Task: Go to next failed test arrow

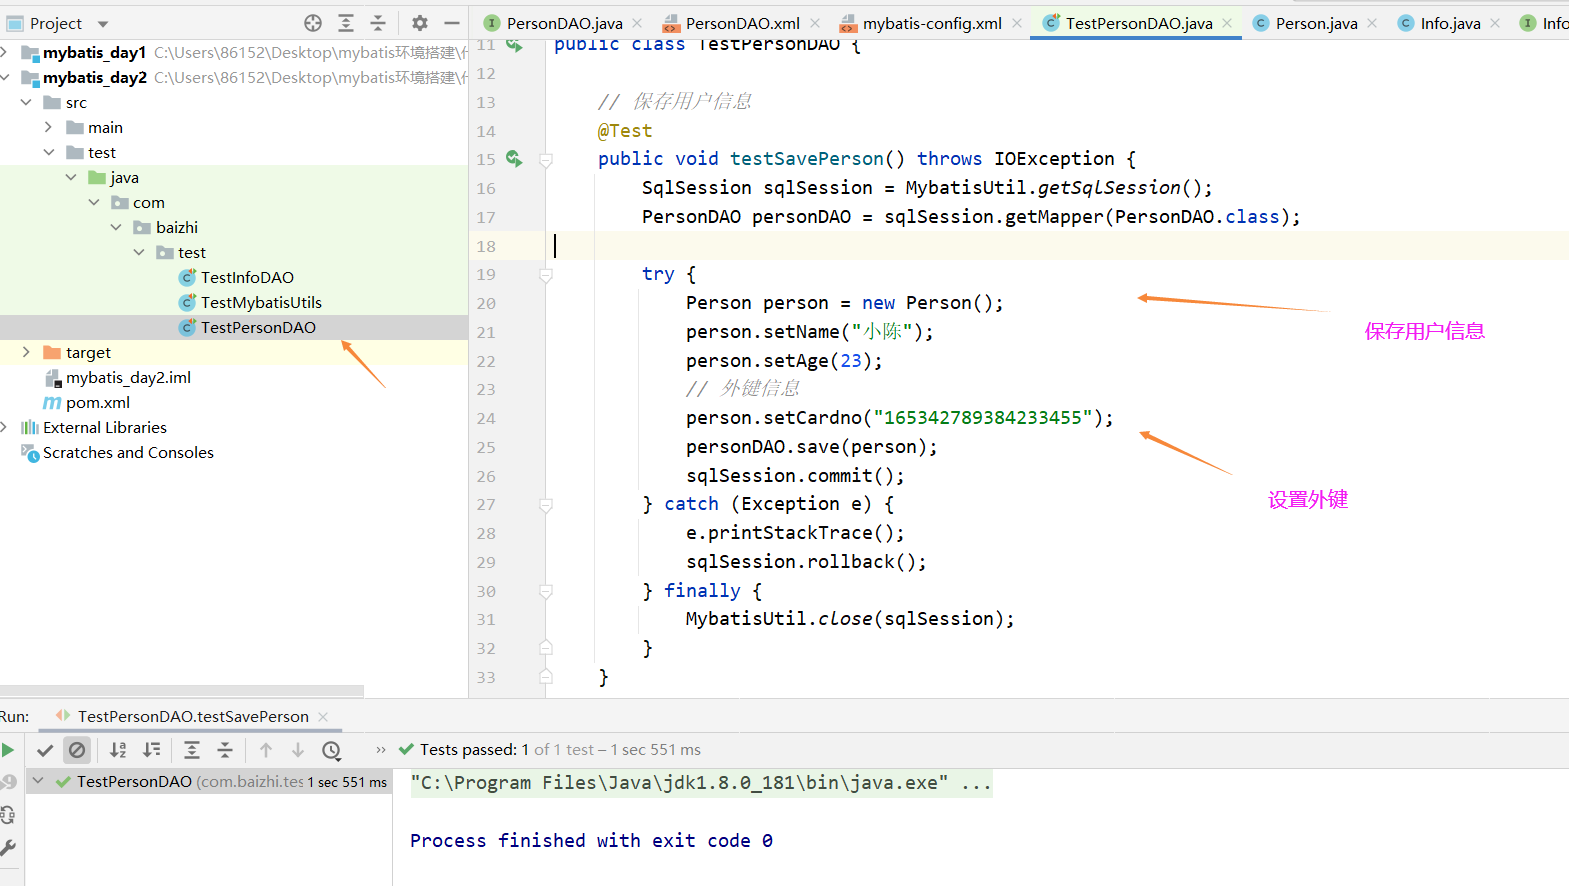Action: pos(298,750)
